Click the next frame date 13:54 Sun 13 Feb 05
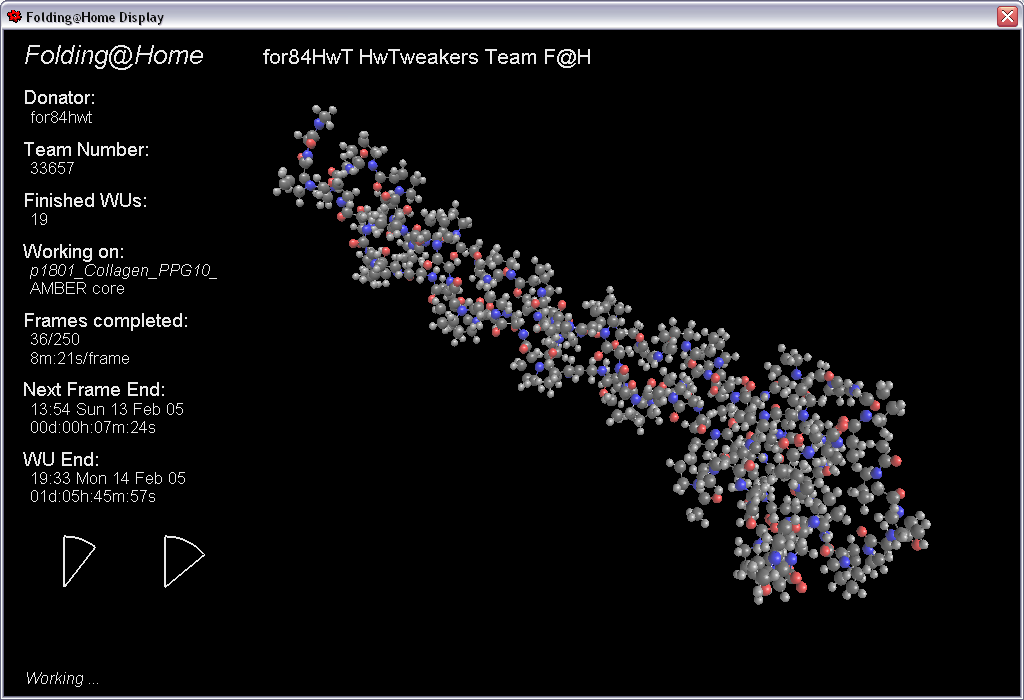This screenshot has width=1024, height=700. coord(106,409)
